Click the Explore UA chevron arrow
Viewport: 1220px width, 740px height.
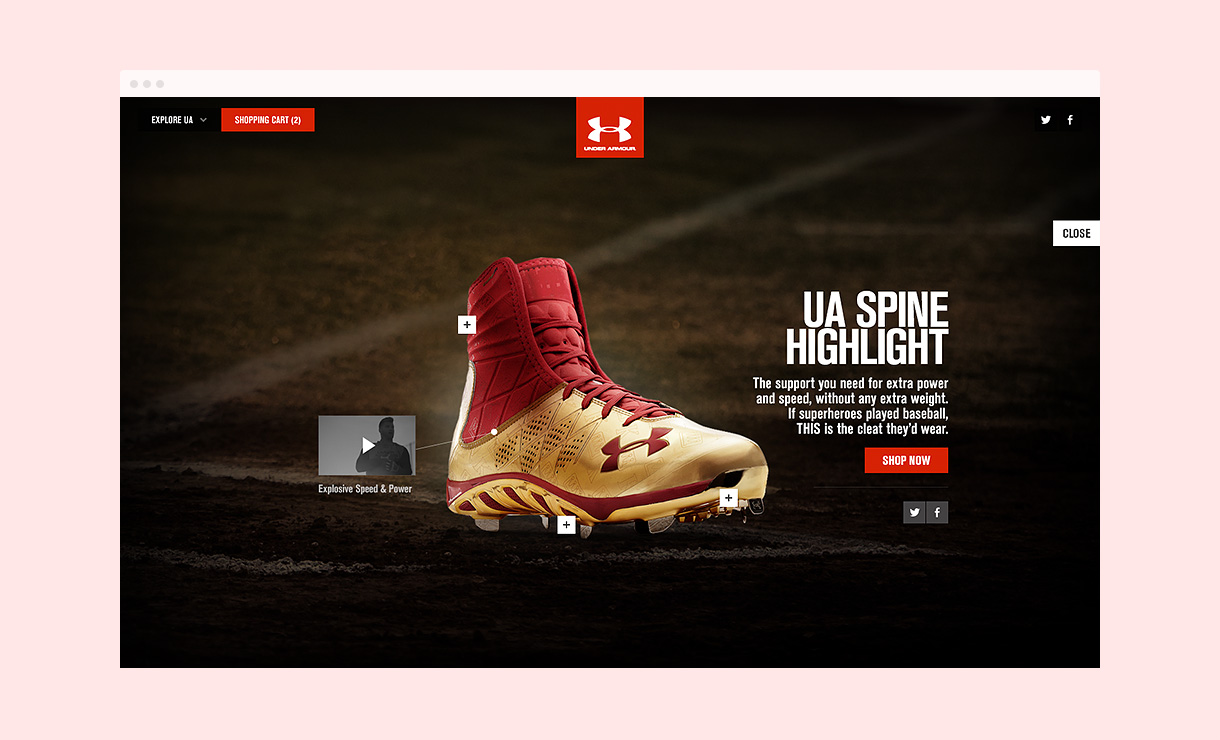click(204, 120)
